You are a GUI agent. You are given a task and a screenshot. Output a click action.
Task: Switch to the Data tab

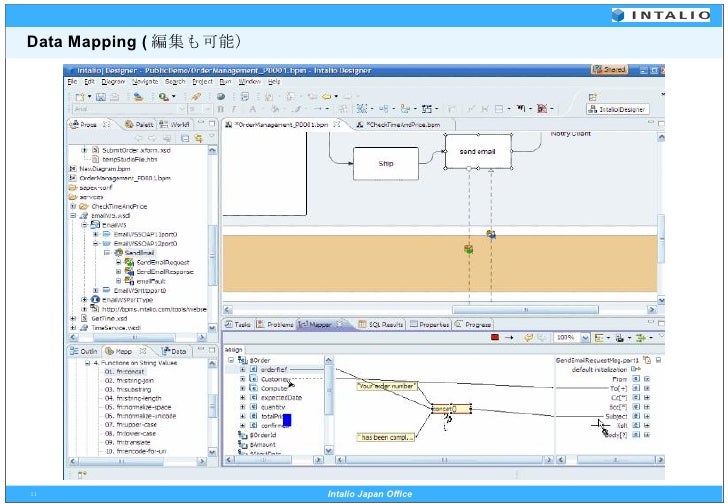tap(174, 351)
